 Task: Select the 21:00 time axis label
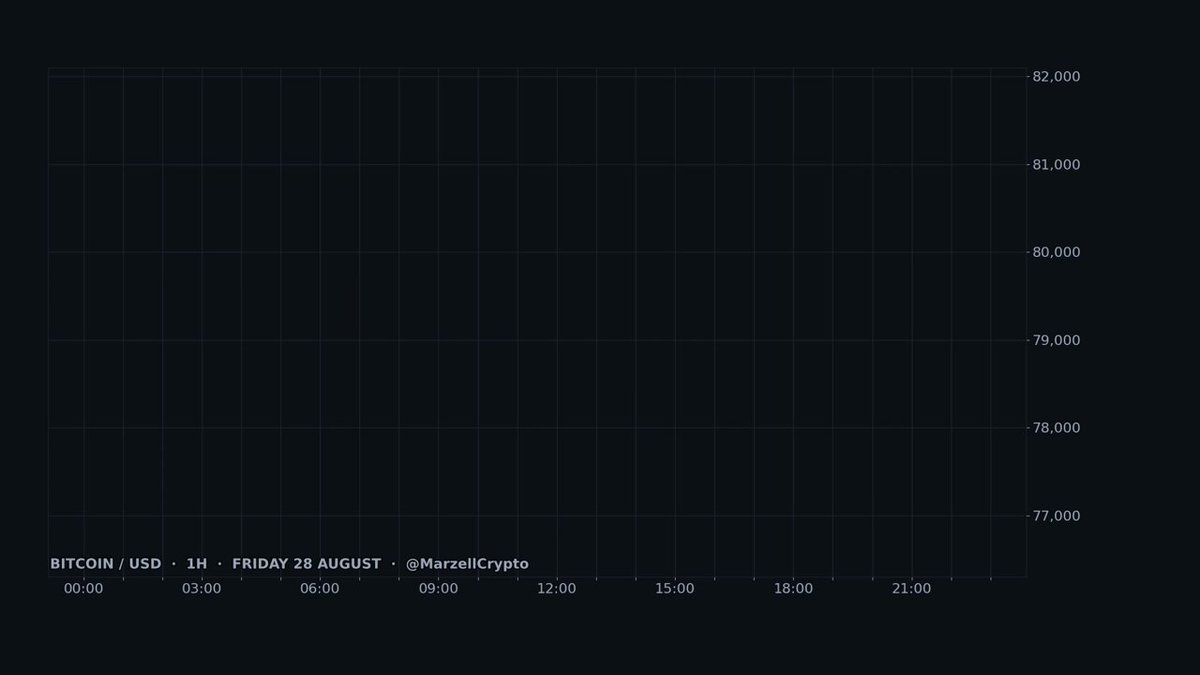[x=912, y=589]
